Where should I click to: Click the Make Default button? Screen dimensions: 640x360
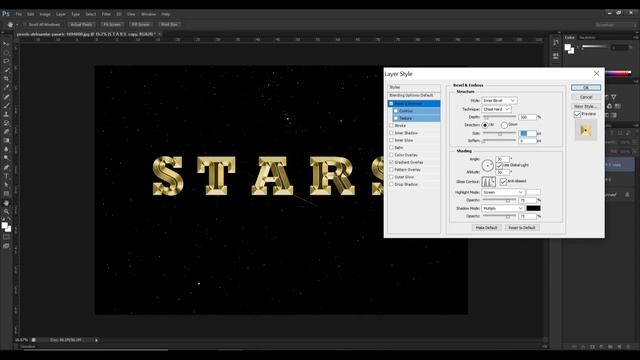[487, 228]
